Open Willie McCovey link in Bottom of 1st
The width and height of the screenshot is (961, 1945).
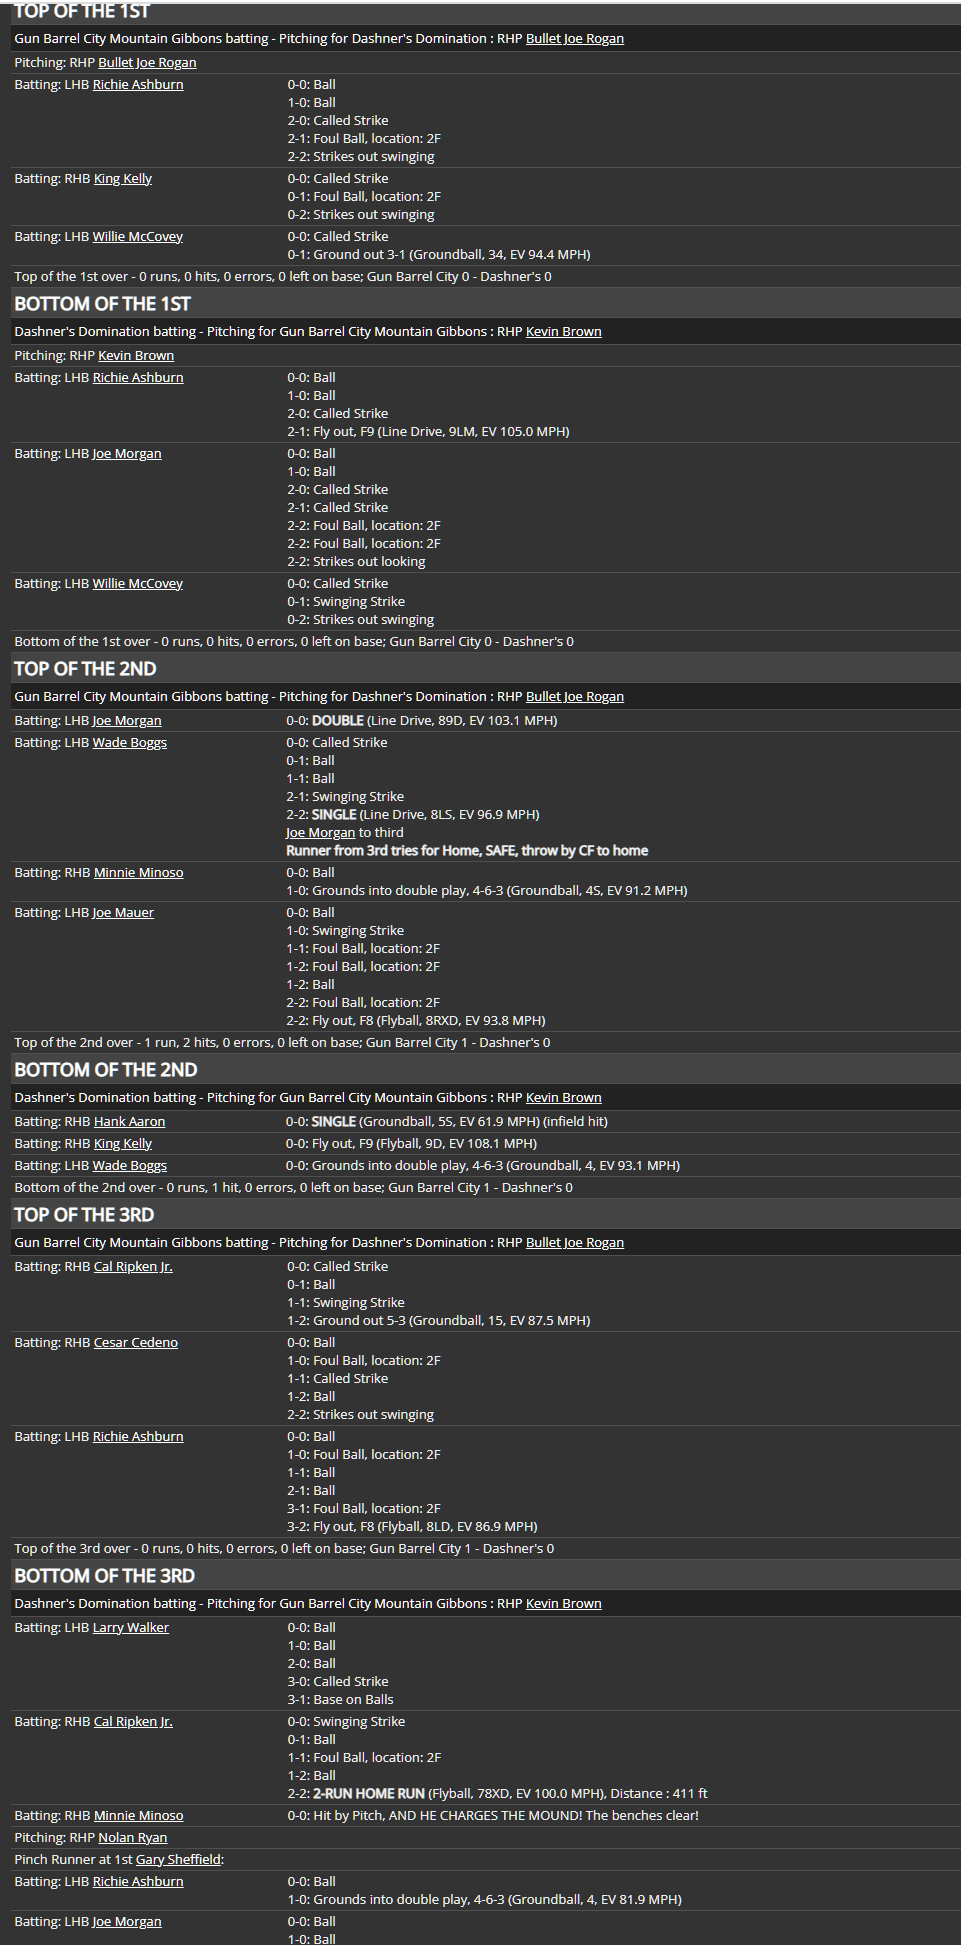pos(138,584)
